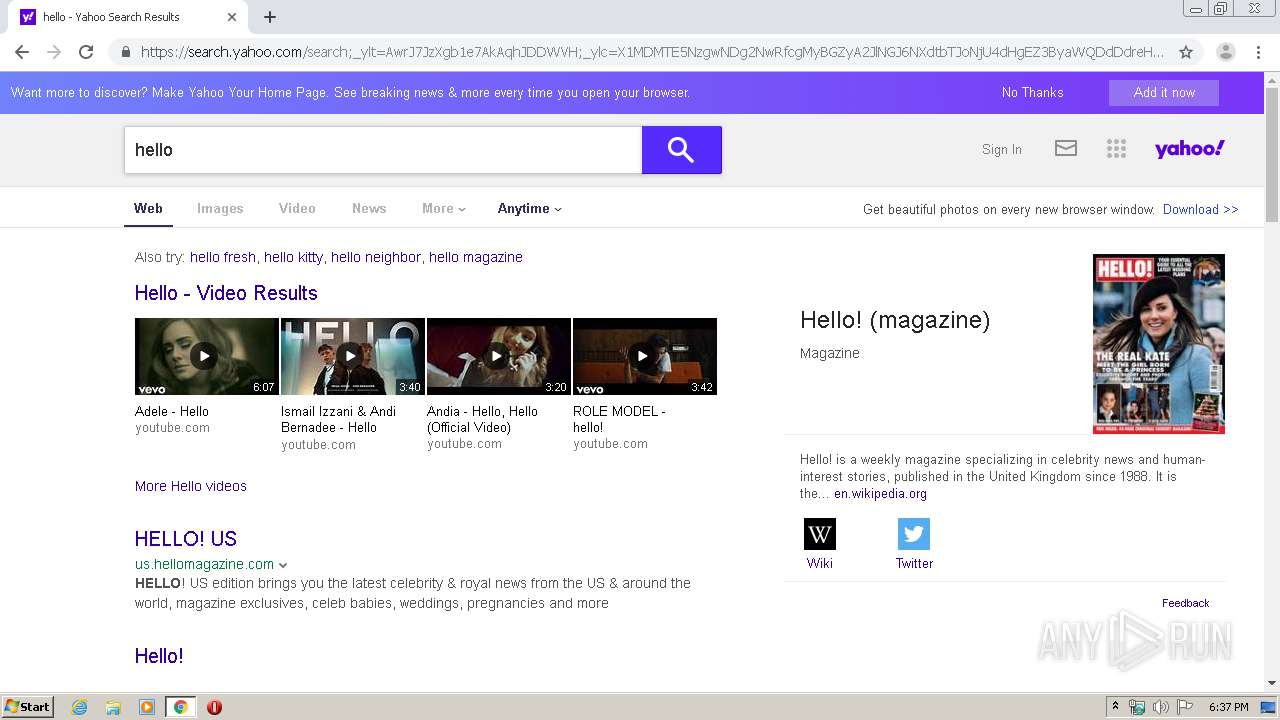Image resolution: width=1280 pixels, height=720 pixels.
Task: Try the hello fresh suggestion
Action: click(x=223, y=257)
